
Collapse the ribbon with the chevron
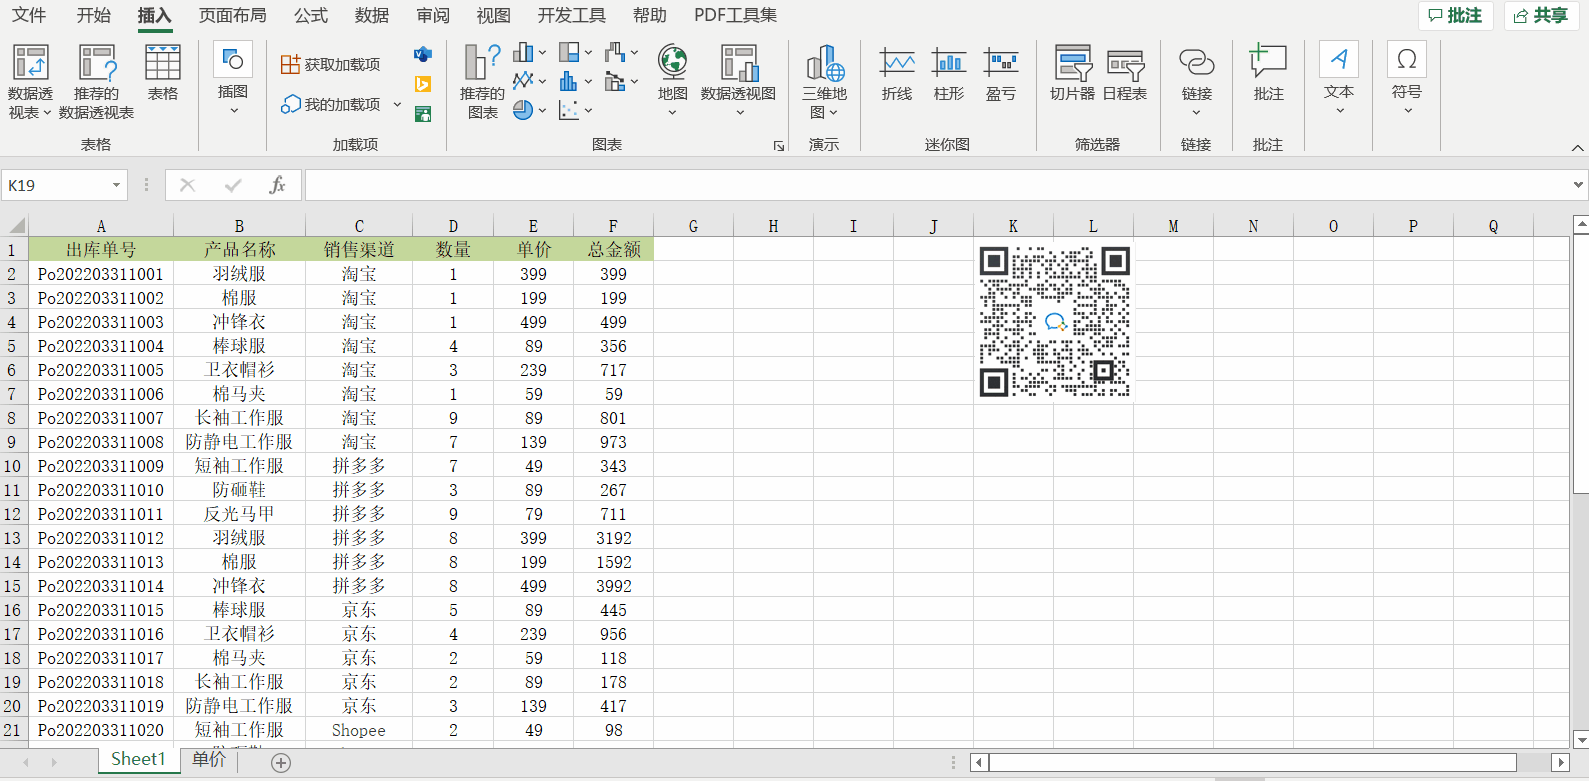click(1577, 148)
